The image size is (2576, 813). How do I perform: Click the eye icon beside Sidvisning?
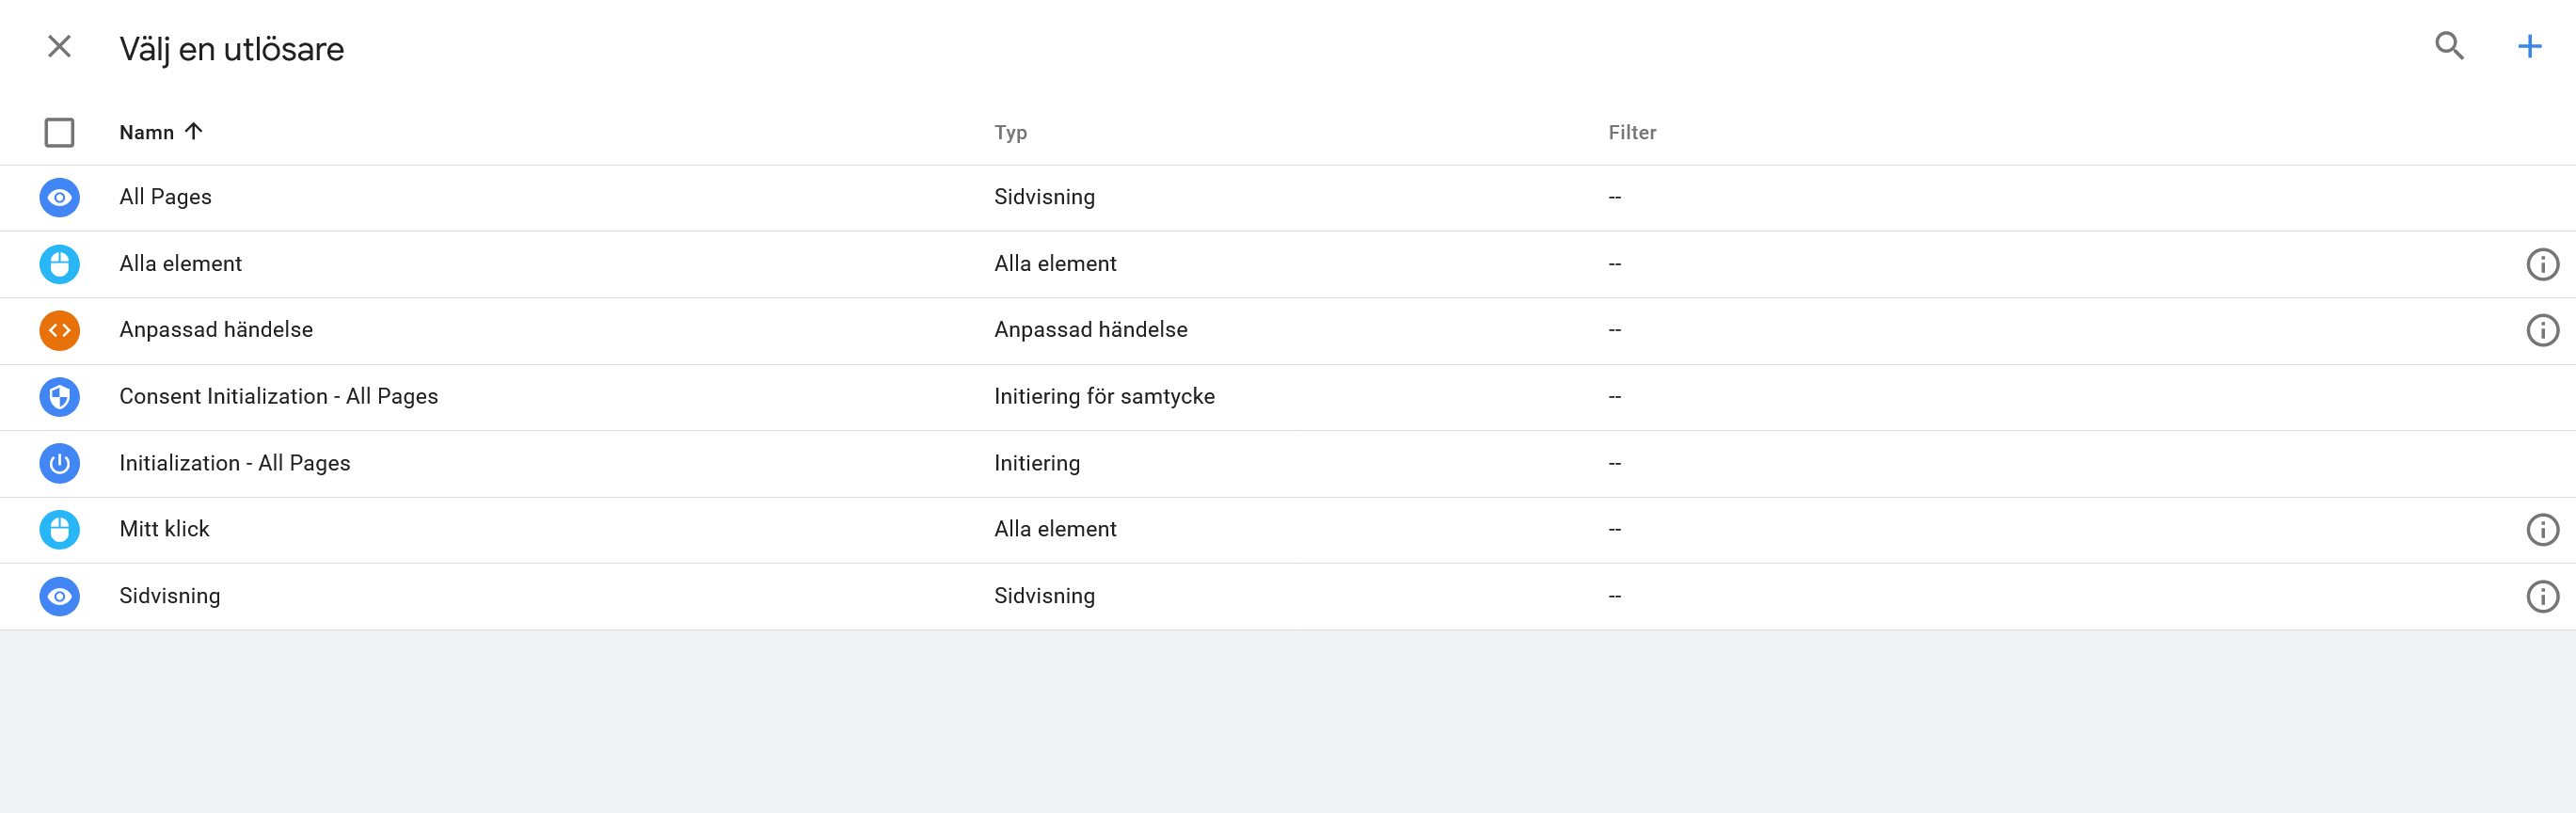tap(59, 596)
